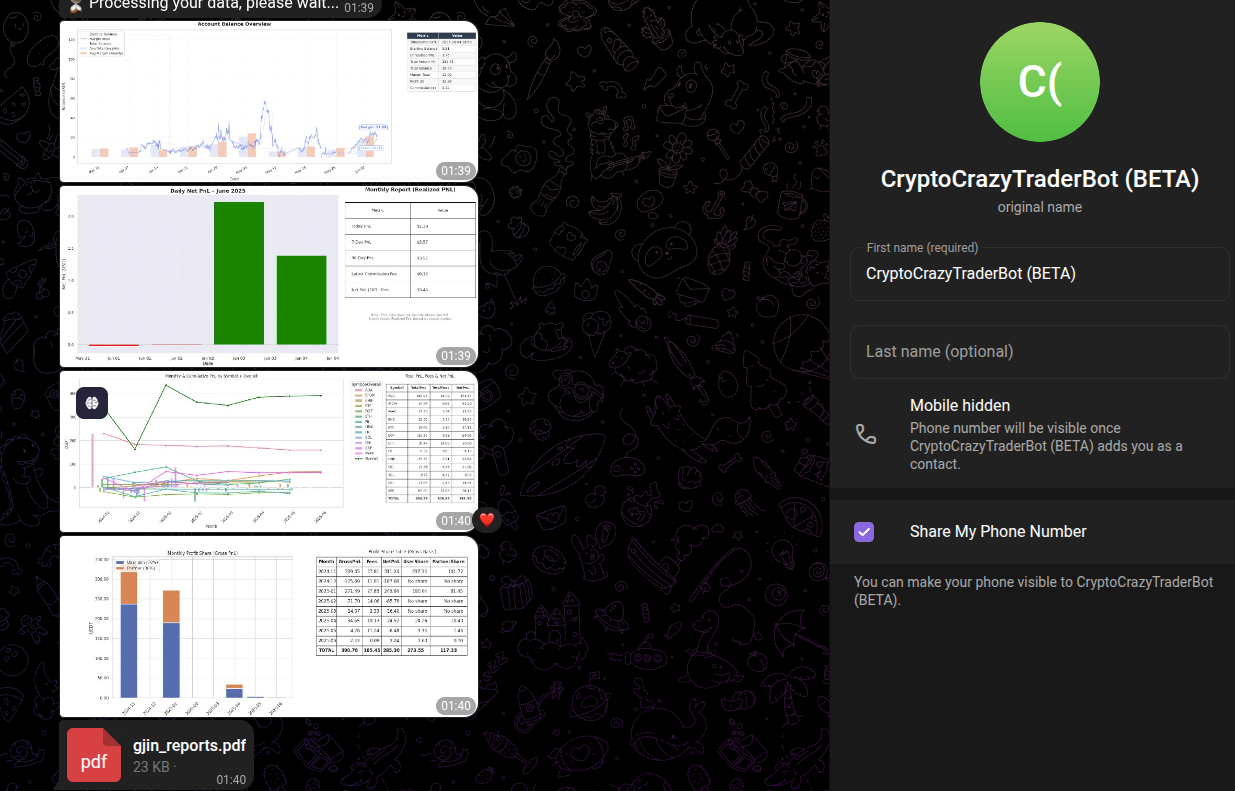The height and width of the screenshot is (791, 1235).
Task: Click the First name input field
Action: pyautogui.click(x=1039, y=274)
